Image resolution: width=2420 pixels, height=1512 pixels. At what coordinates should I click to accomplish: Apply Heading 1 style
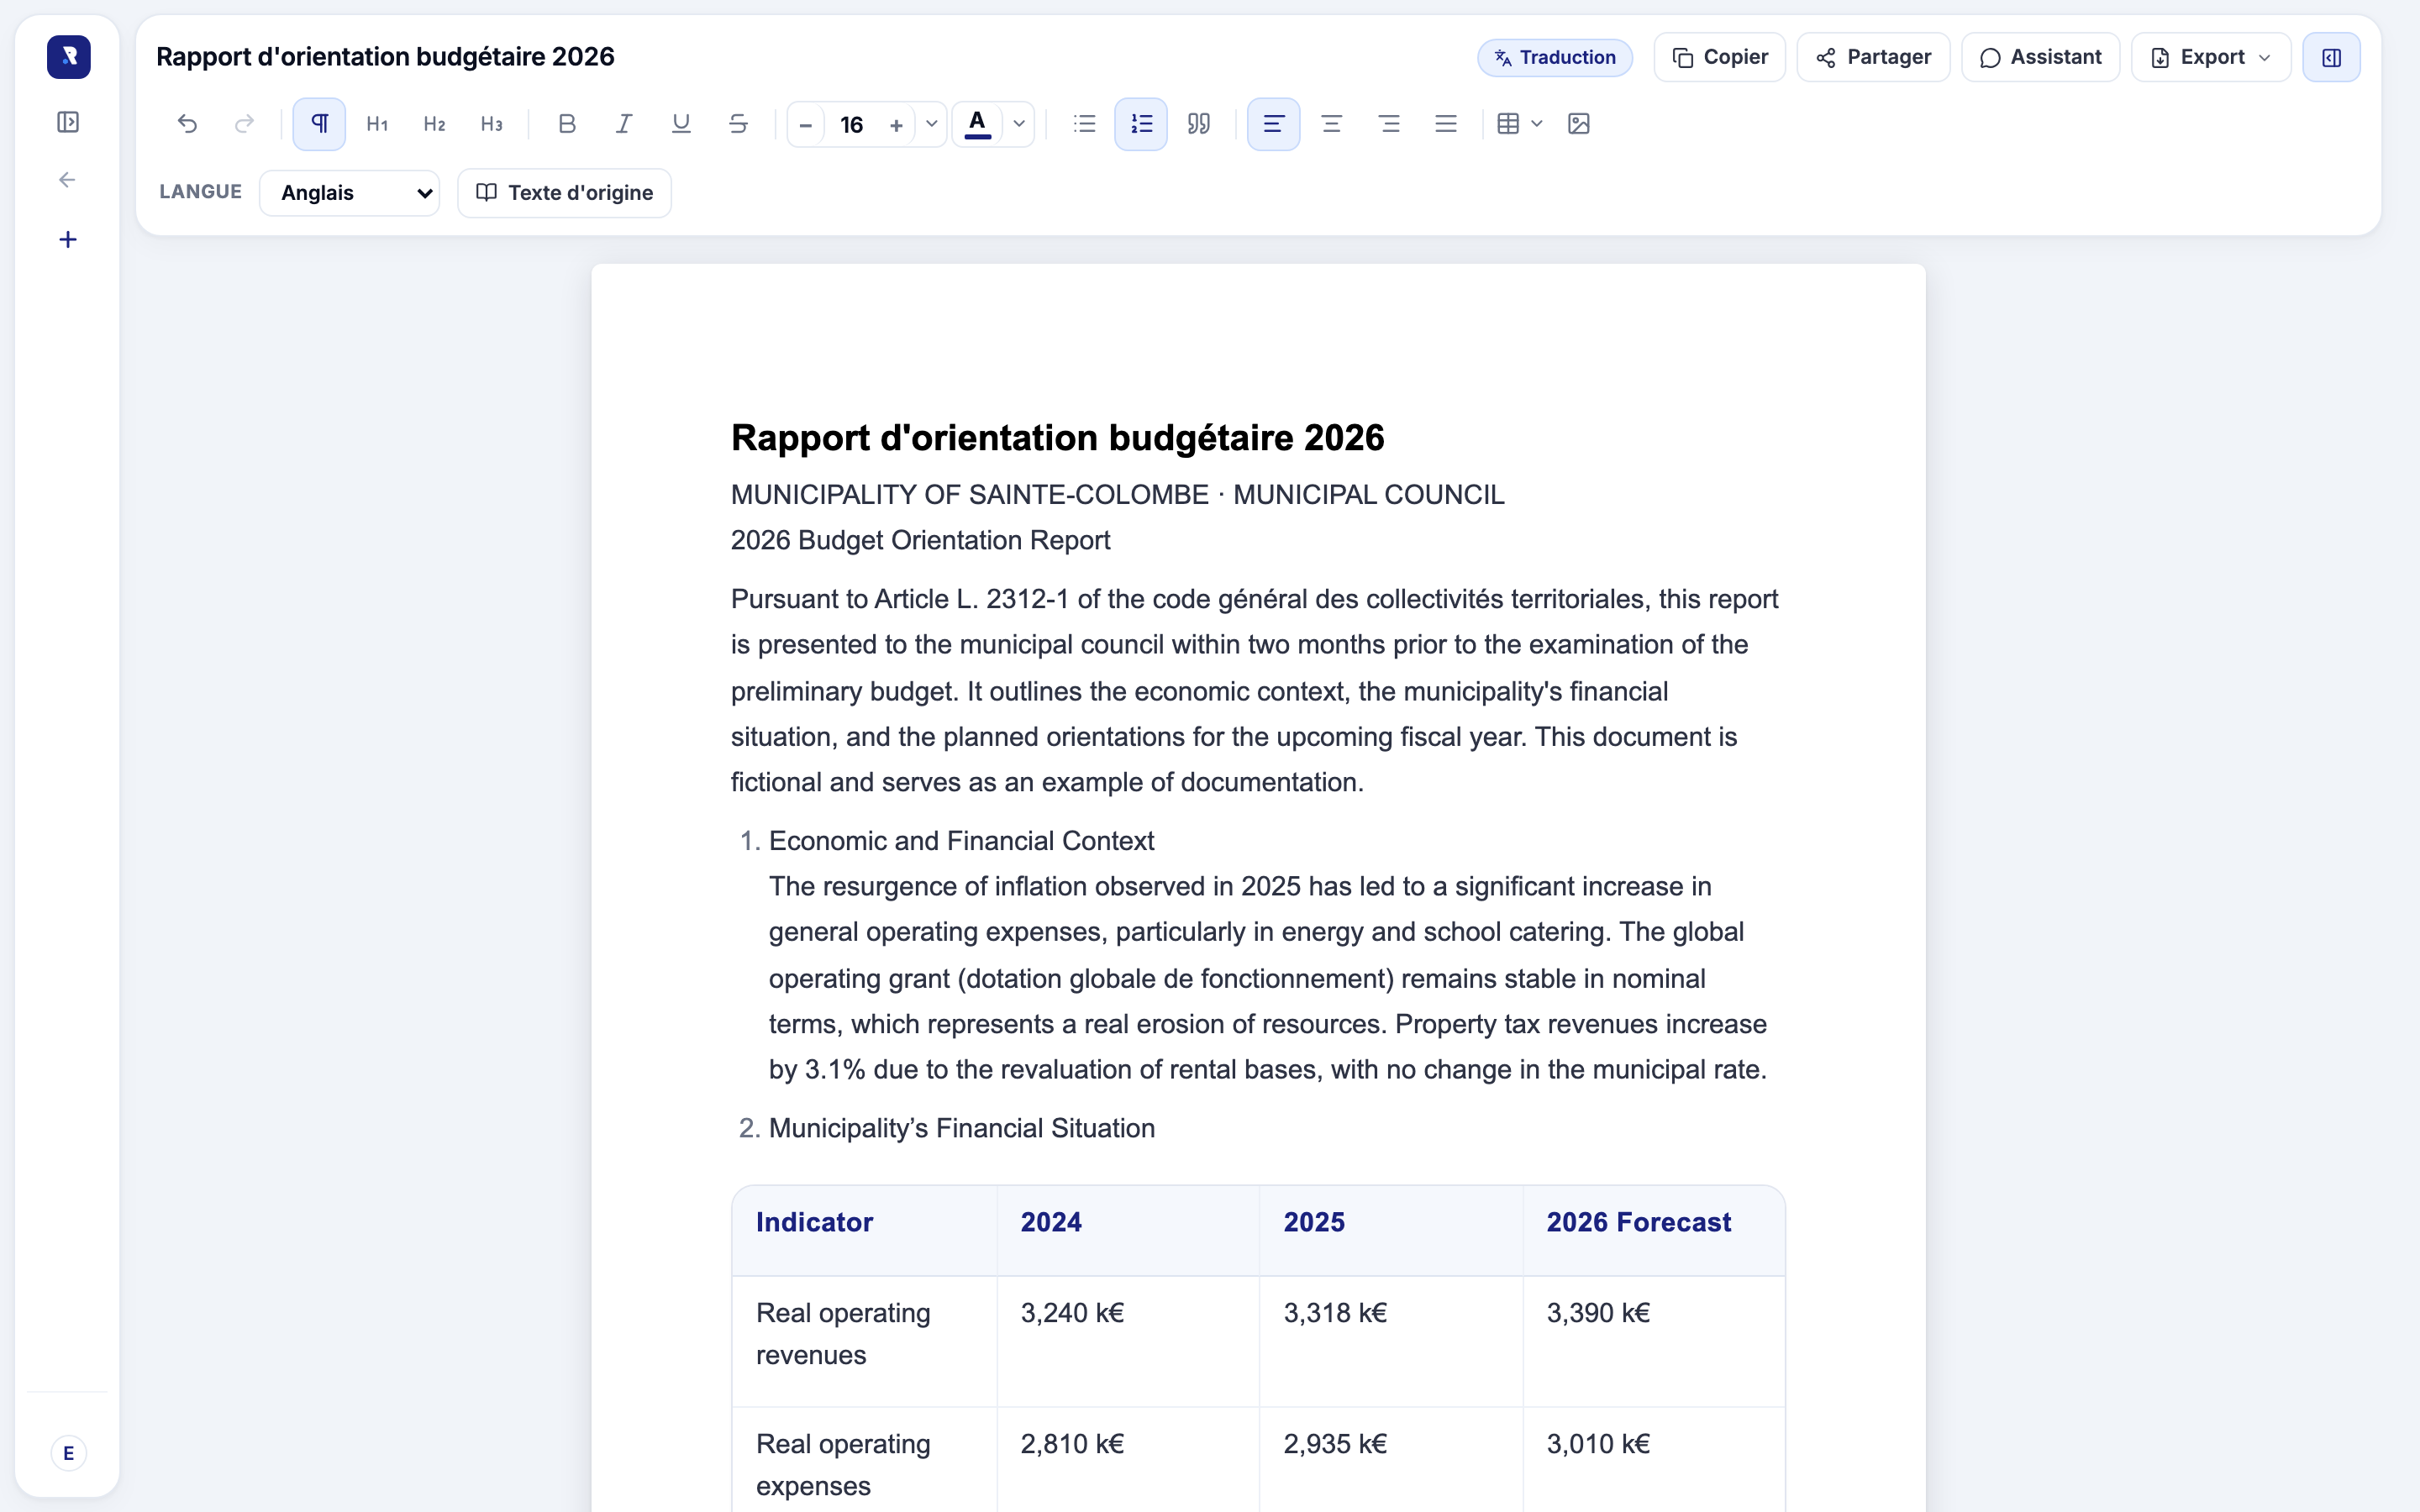pyautogui.click(x=377, y=124)
